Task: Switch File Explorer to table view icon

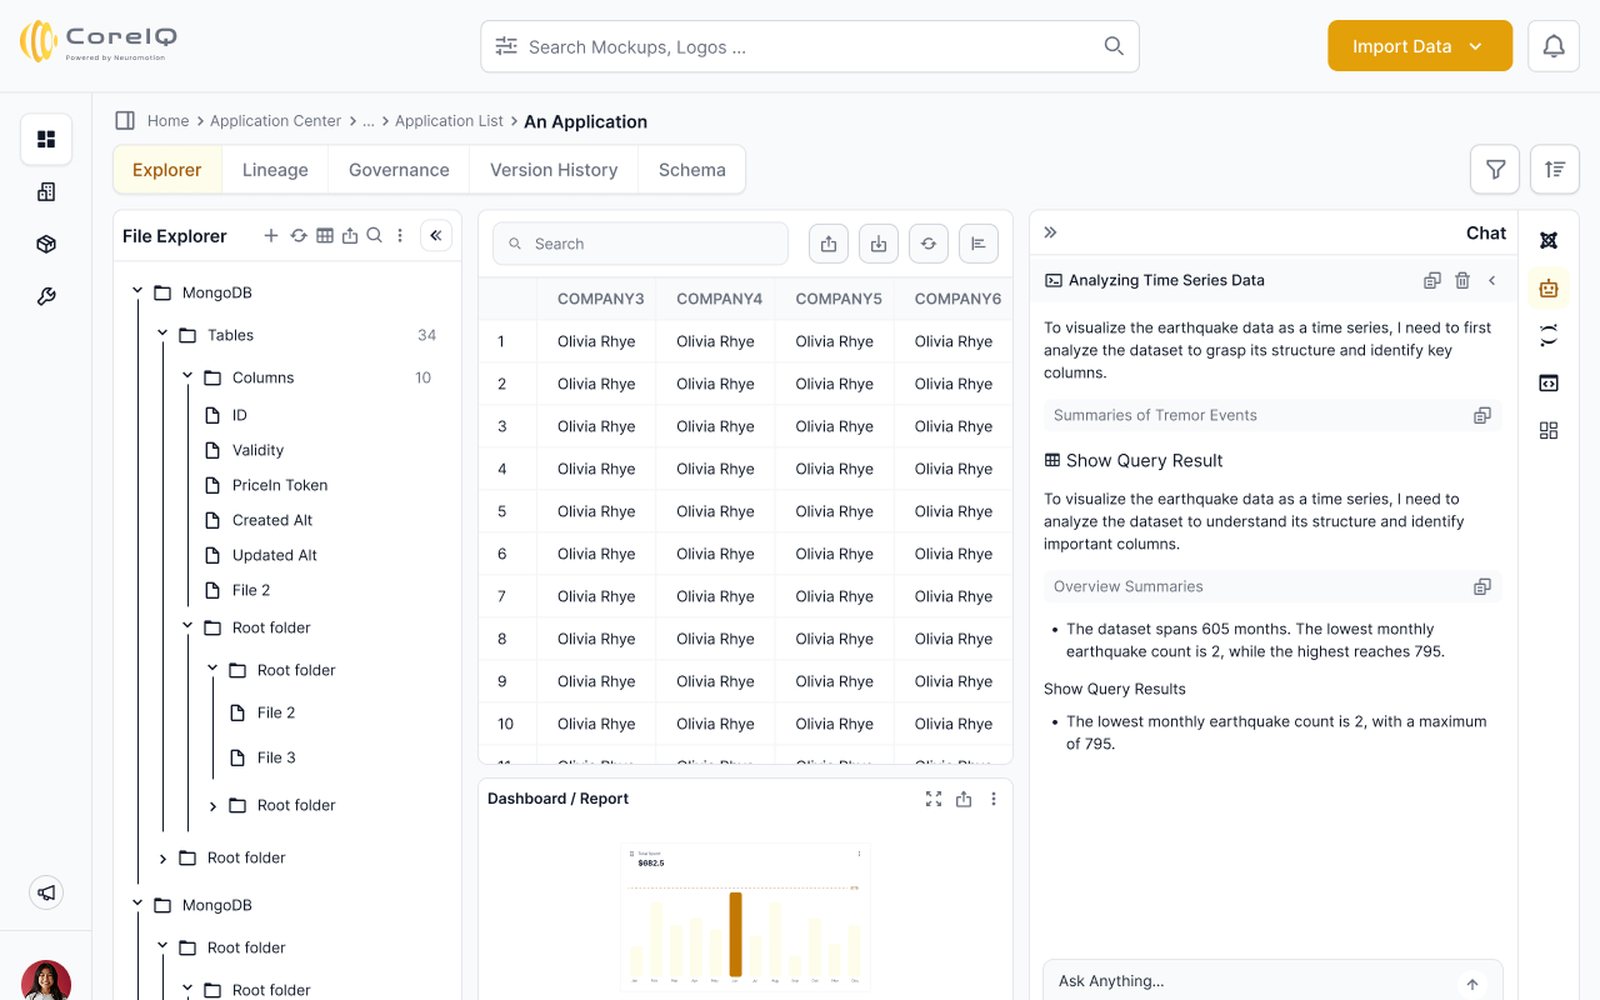Action: 325,236
